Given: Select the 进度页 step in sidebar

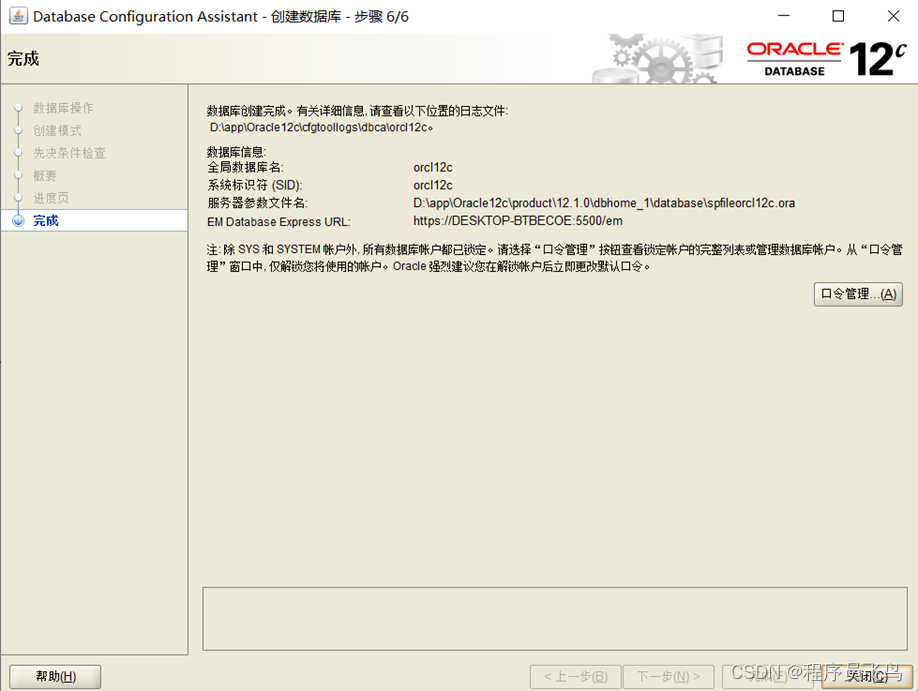Looking at the screenshot, I should click(x=51, y=198).
